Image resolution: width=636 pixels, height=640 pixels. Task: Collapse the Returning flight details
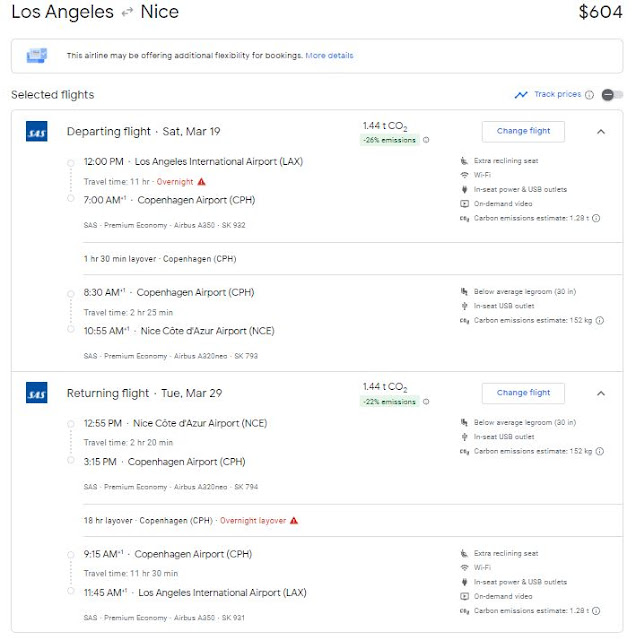600,393
